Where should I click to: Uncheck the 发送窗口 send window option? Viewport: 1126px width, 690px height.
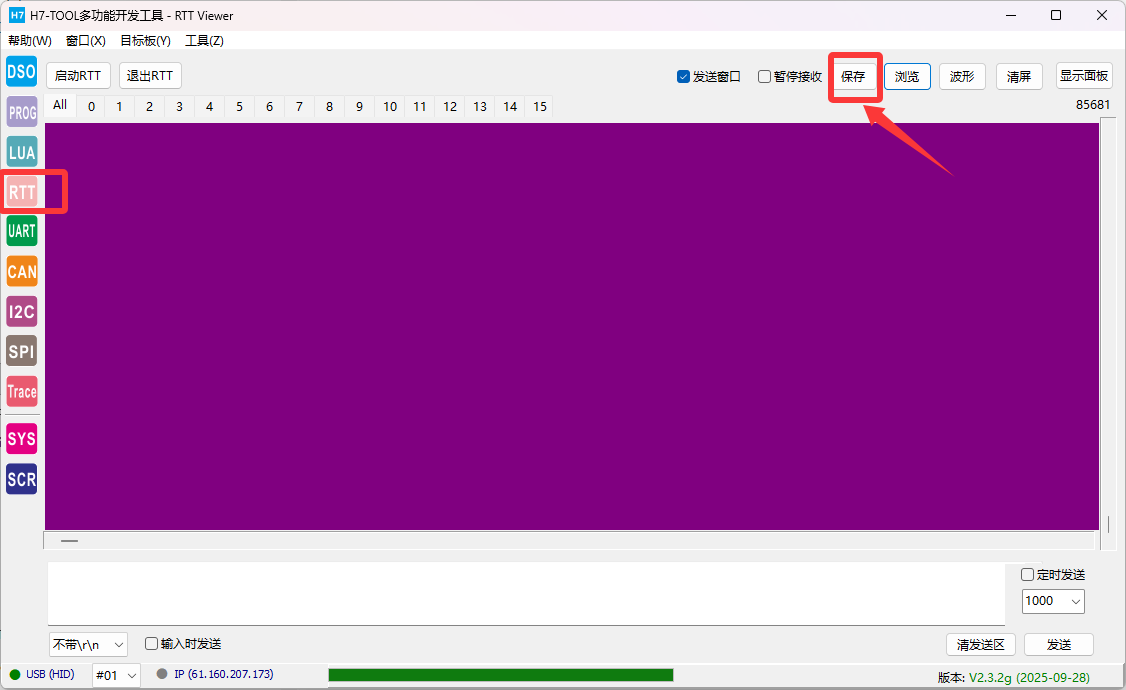[x=684, y=75]
